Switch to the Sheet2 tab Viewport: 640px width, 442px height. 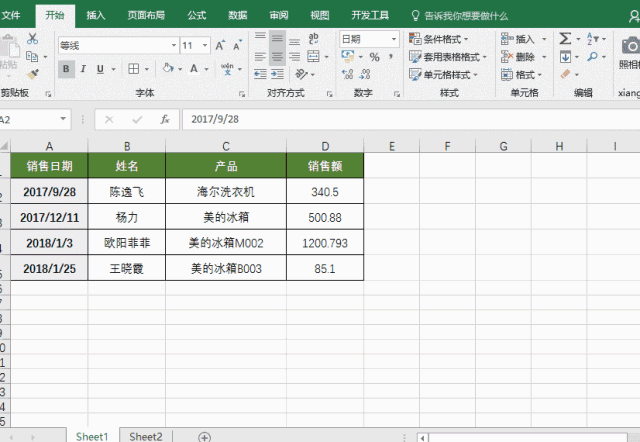click(146, 436)
